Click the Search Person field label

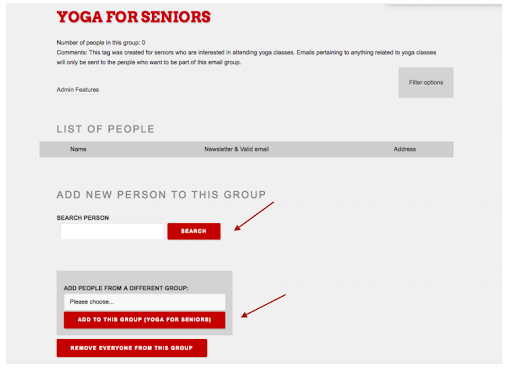pyautogui.click(x=83, y=218)
